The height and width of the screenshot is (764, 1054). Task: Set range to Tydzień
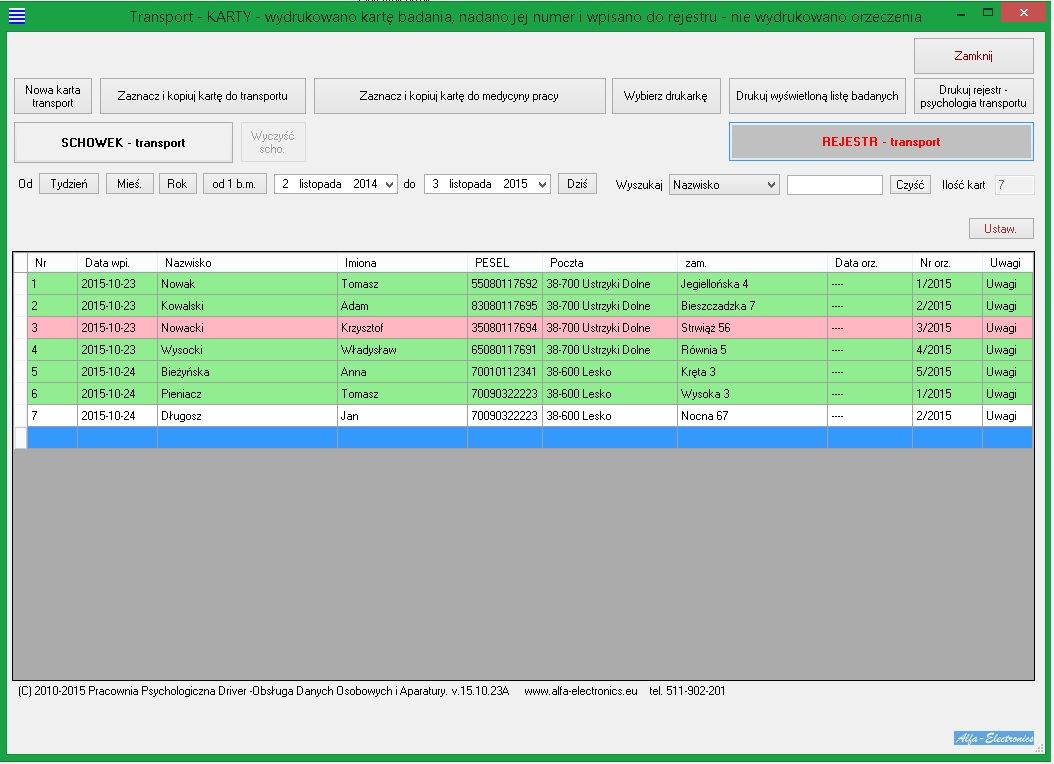click(x=69, y=184)
